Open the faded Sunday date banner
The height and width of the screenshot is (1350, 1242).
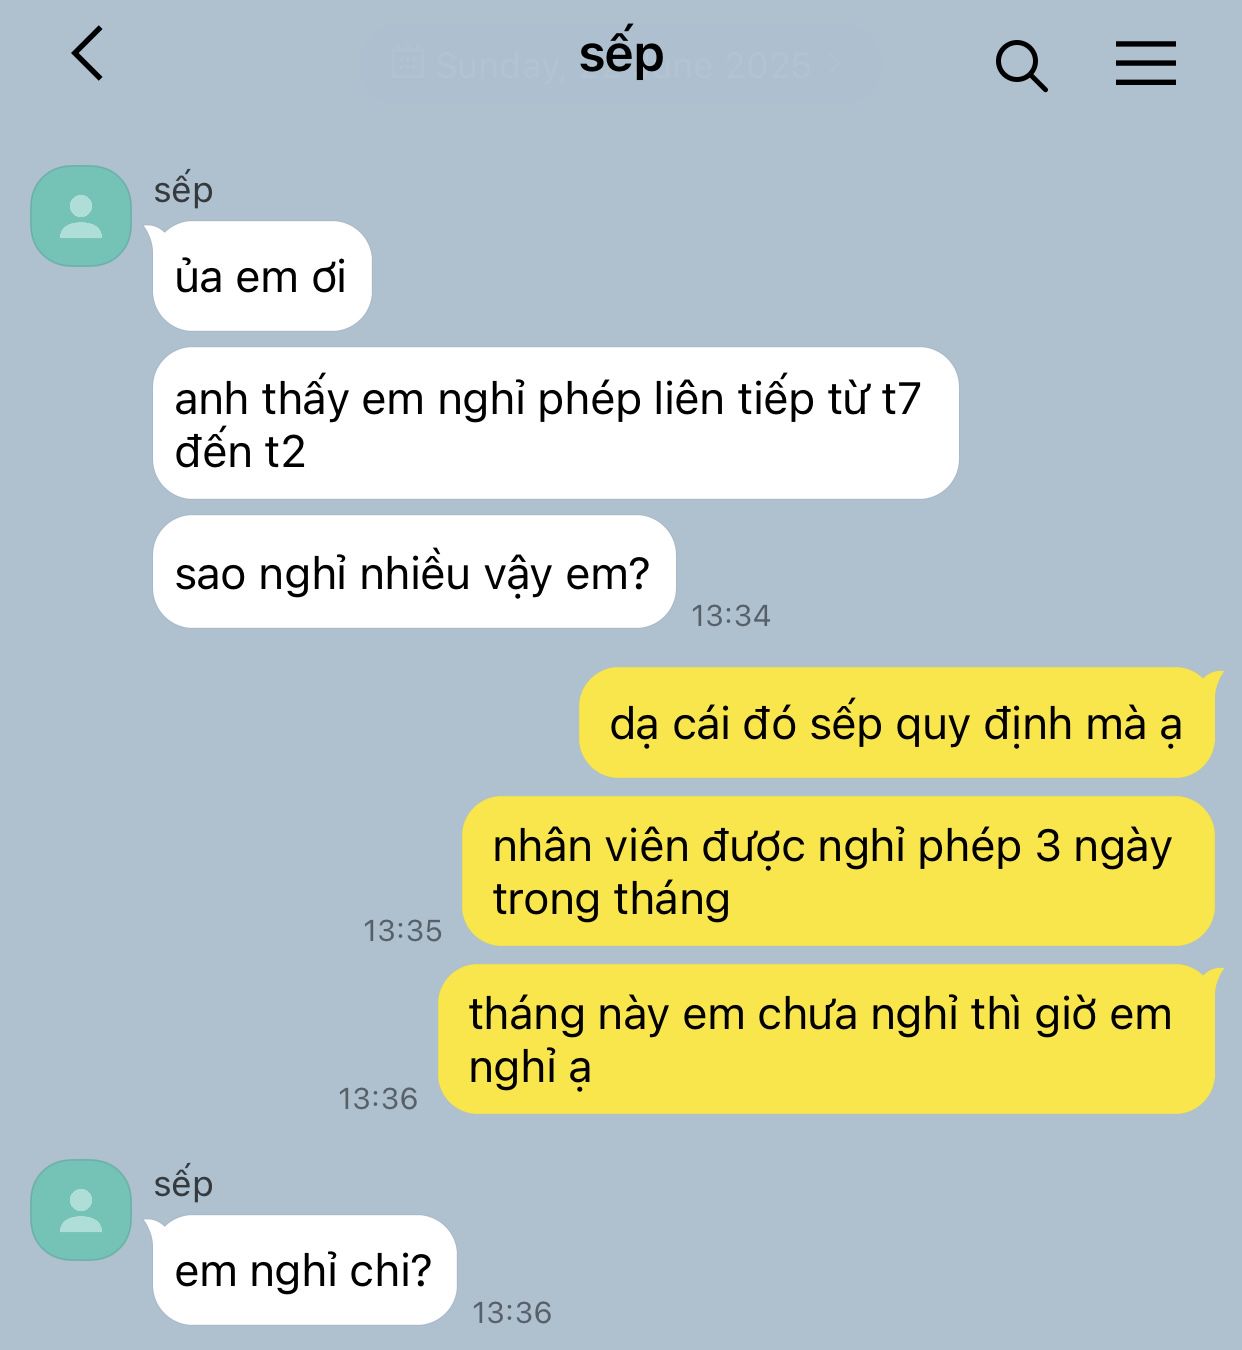[620, 65]
